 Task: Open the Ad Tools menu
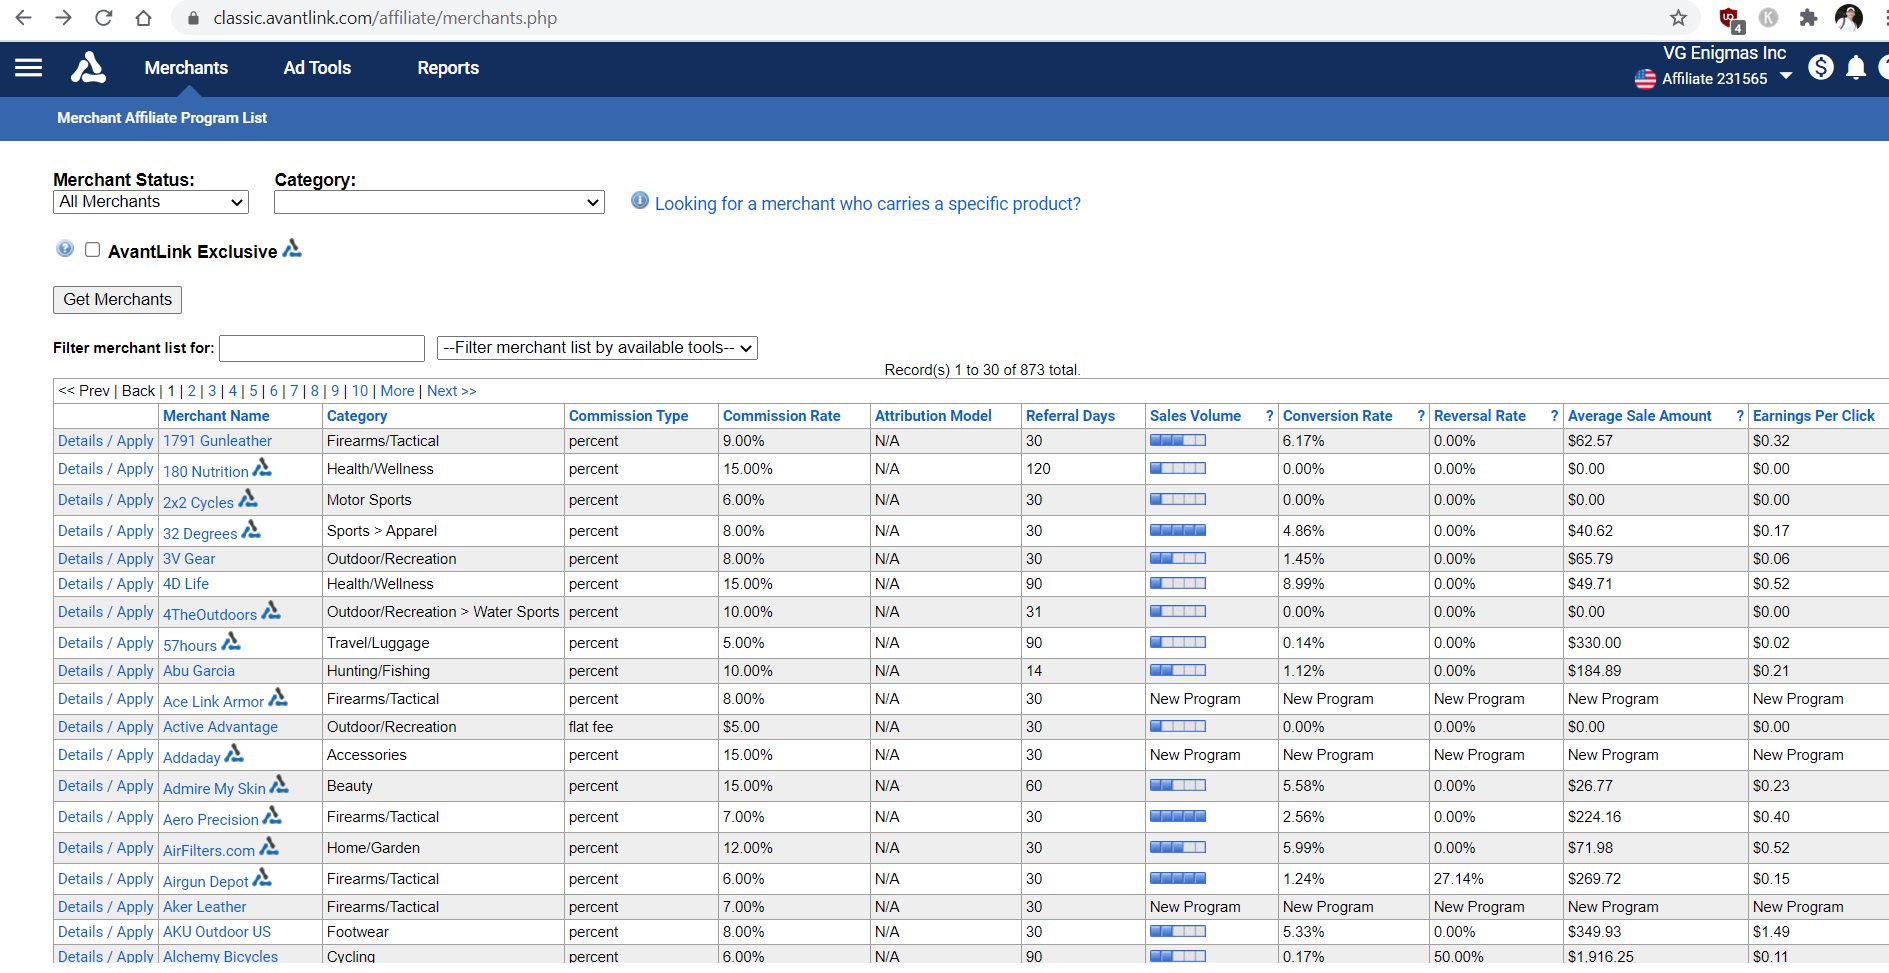coord(317,68)
